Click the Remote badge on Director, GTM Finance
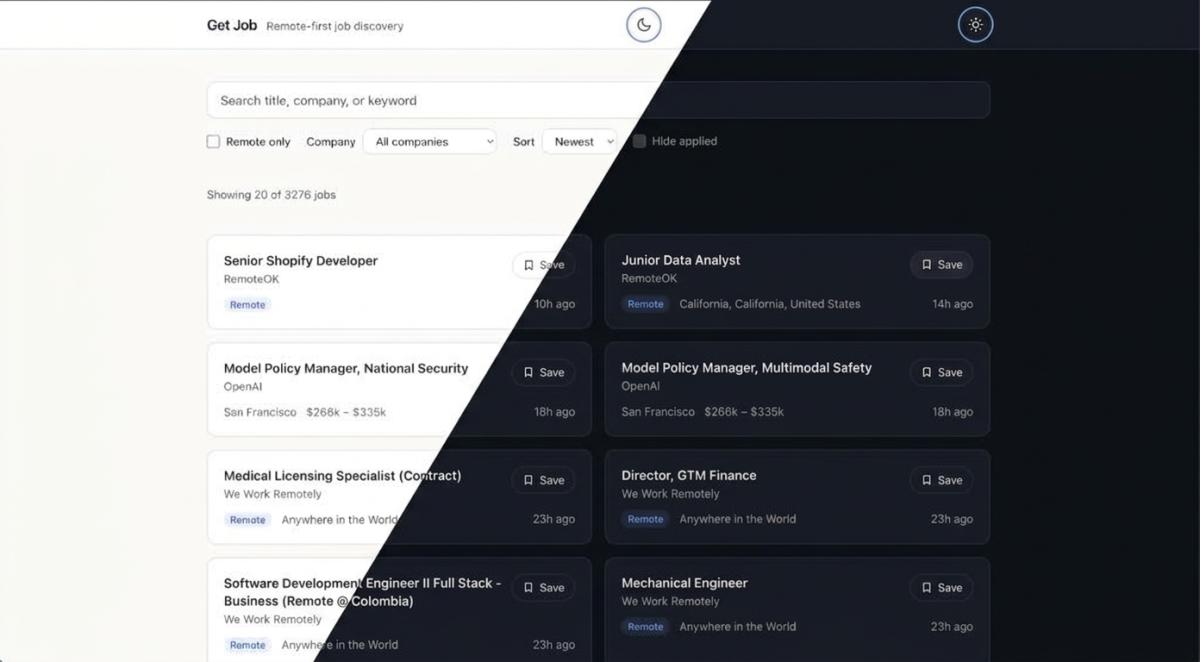Viewport: 1200px width, 662px height. [645, 519]
